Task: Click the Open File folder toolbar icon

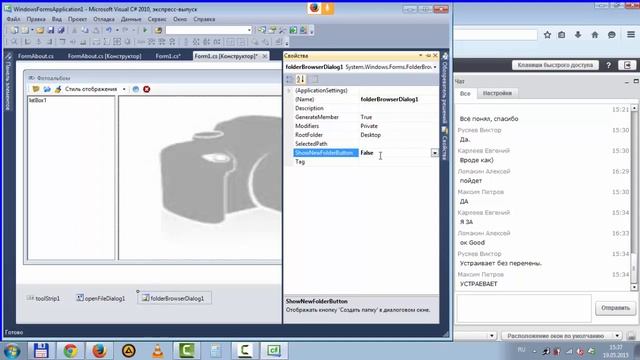Action: 40,30
